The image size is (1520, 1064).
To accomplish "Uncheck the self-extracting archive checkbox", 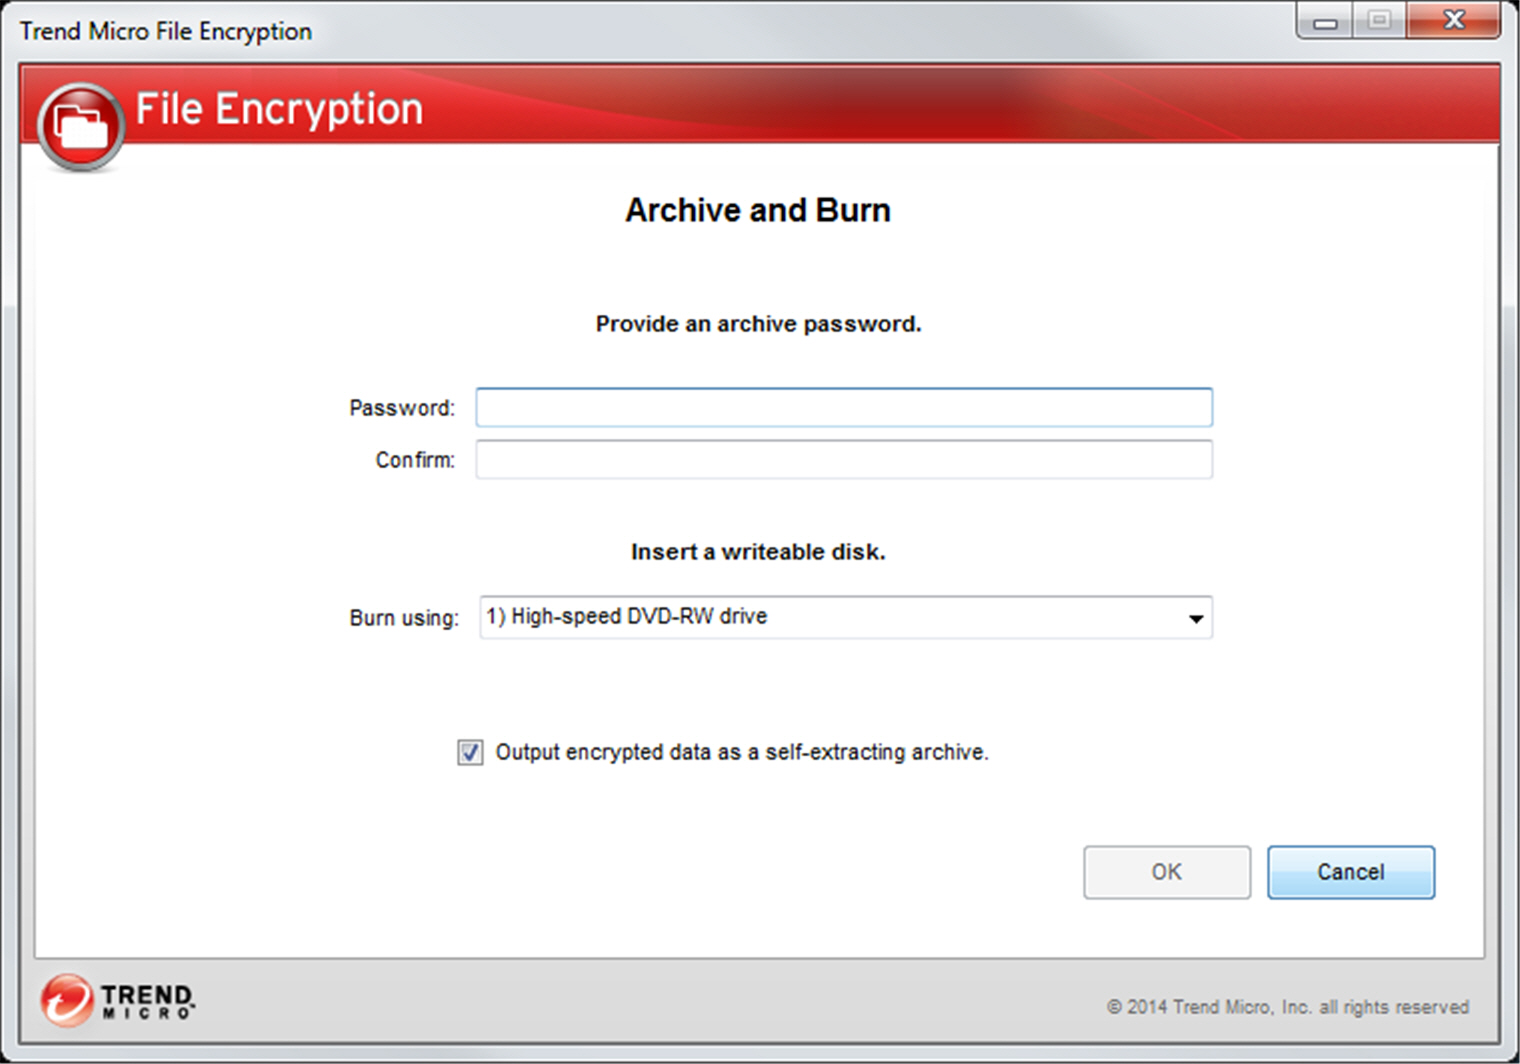I will (x=470, y=752).
